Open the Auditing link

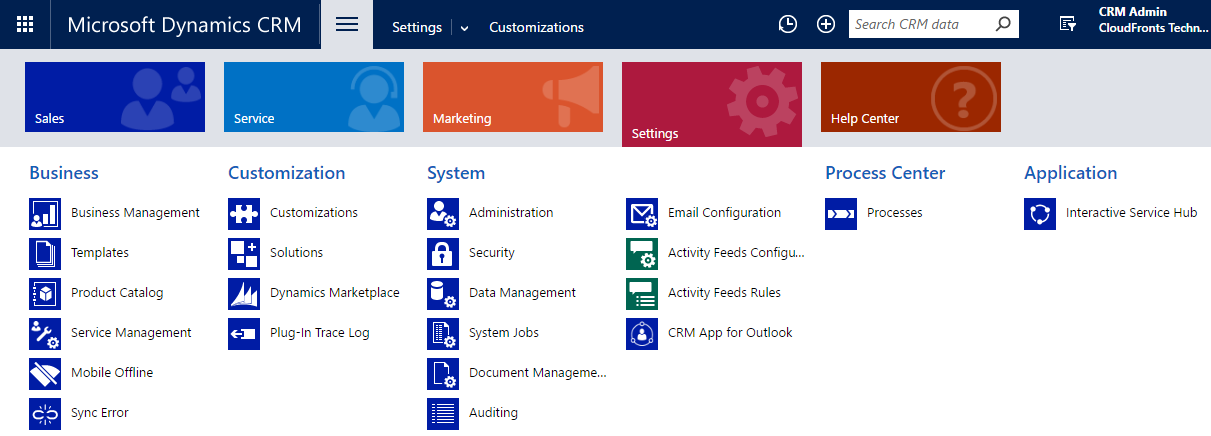click(x=493, y=413)
